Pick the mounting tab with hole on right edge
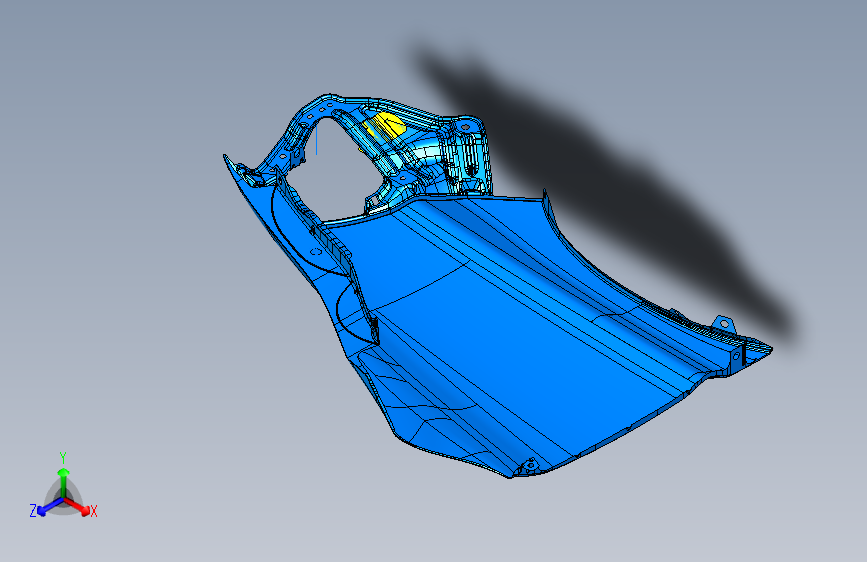Viewport: 867px width, 562px height. click(723, 324)
